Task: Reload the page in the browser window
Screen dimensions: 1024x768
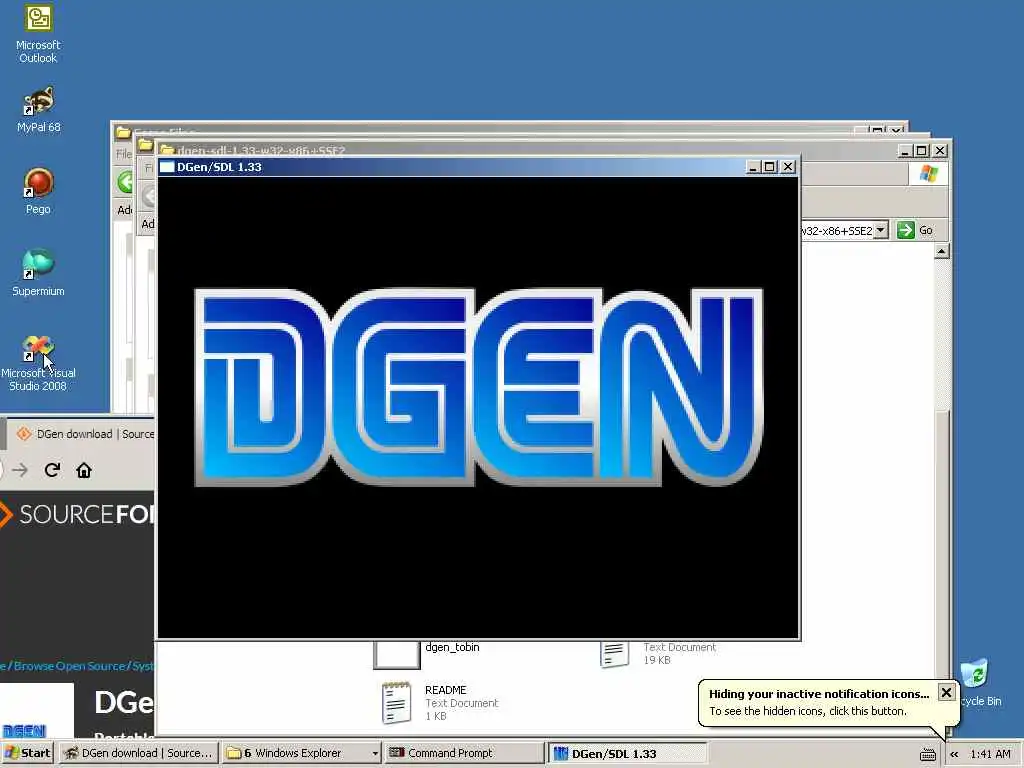Action: (52, 470)
